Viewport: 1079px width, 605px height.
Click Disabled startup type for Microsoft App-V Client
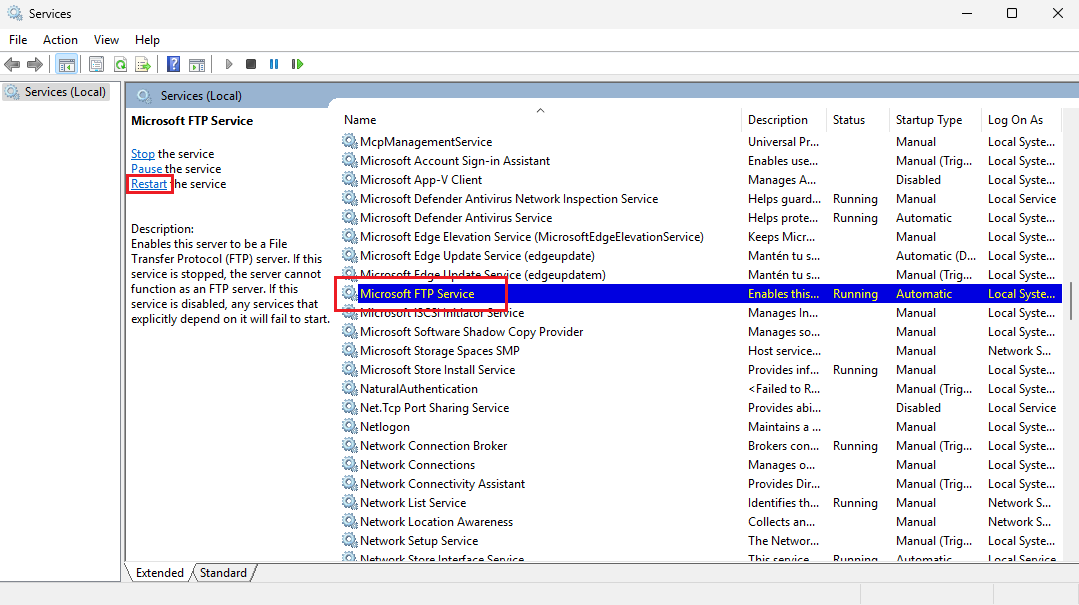pos(918,180)
